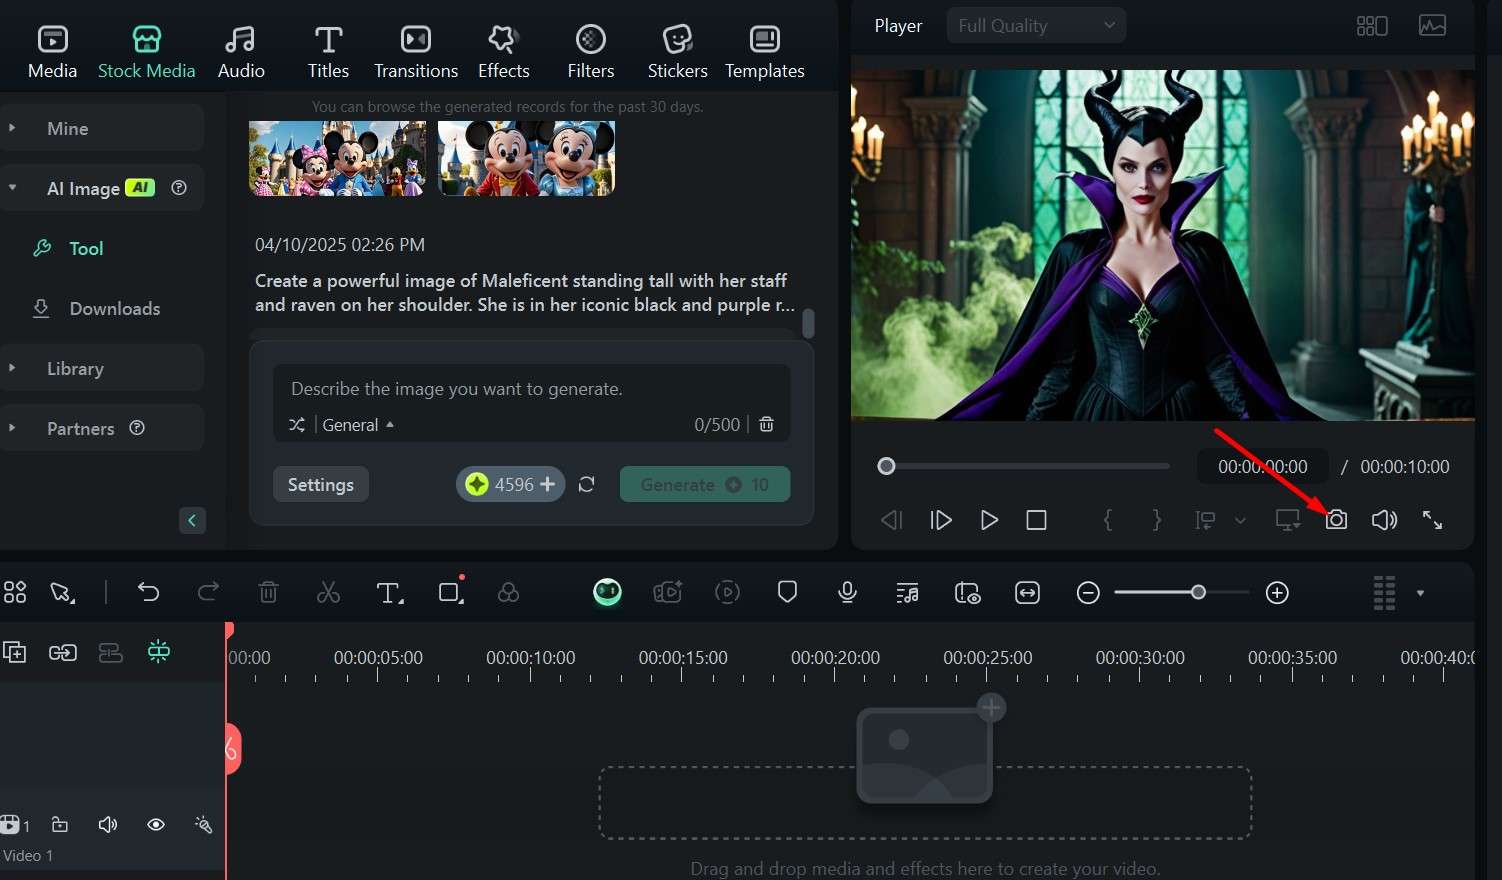
Task: Open image scope icon in Player
Action: (x=1432, y=25)
